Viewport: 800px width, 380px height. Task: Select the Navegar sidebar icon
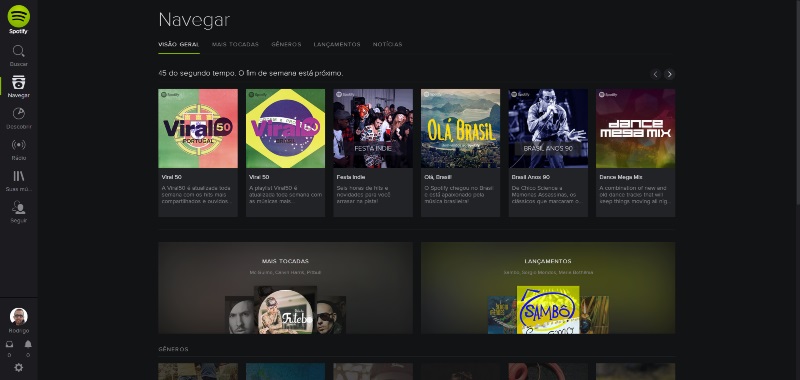point(18,82)
